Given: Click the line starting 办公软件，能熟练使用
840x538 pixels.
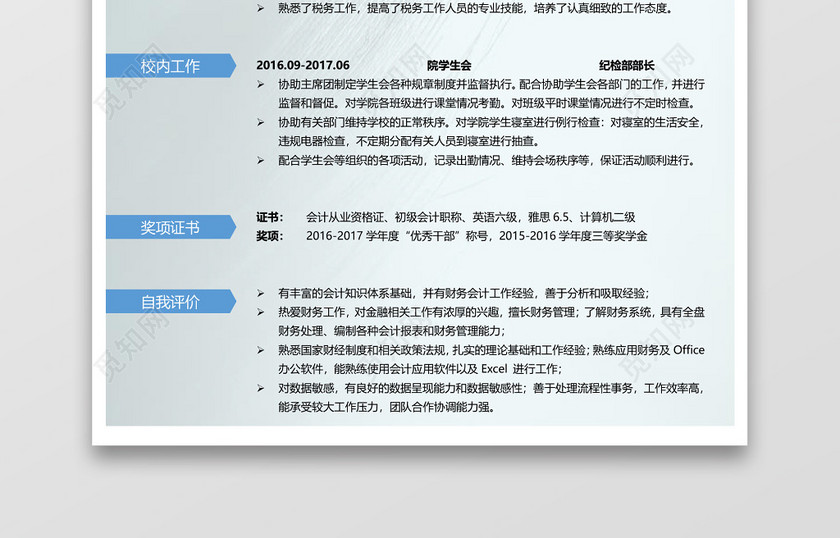Looking at the screenshot, I should coord(420,369).
